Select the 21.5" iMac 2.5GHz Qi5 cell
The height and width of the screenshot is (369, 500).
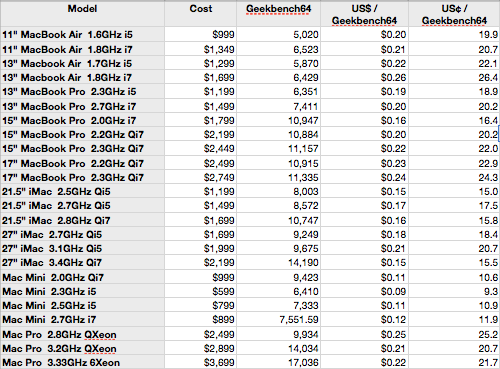(82, 191)
